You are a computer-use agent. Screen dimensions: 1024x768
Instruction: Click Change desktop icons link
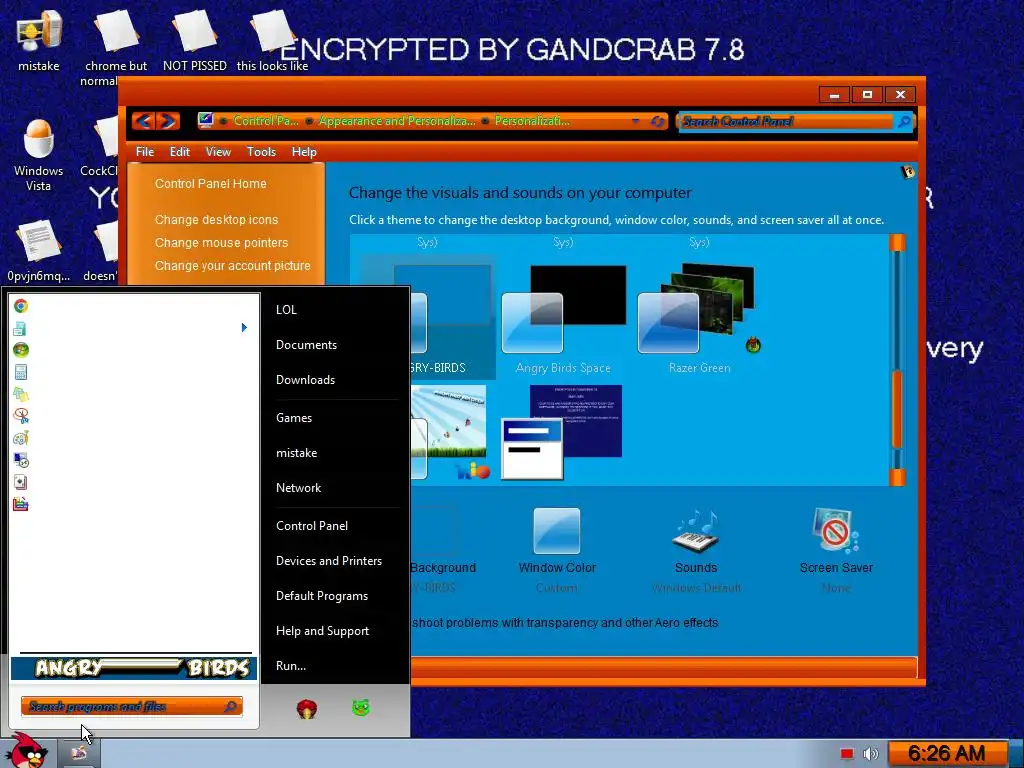[216, 219]
